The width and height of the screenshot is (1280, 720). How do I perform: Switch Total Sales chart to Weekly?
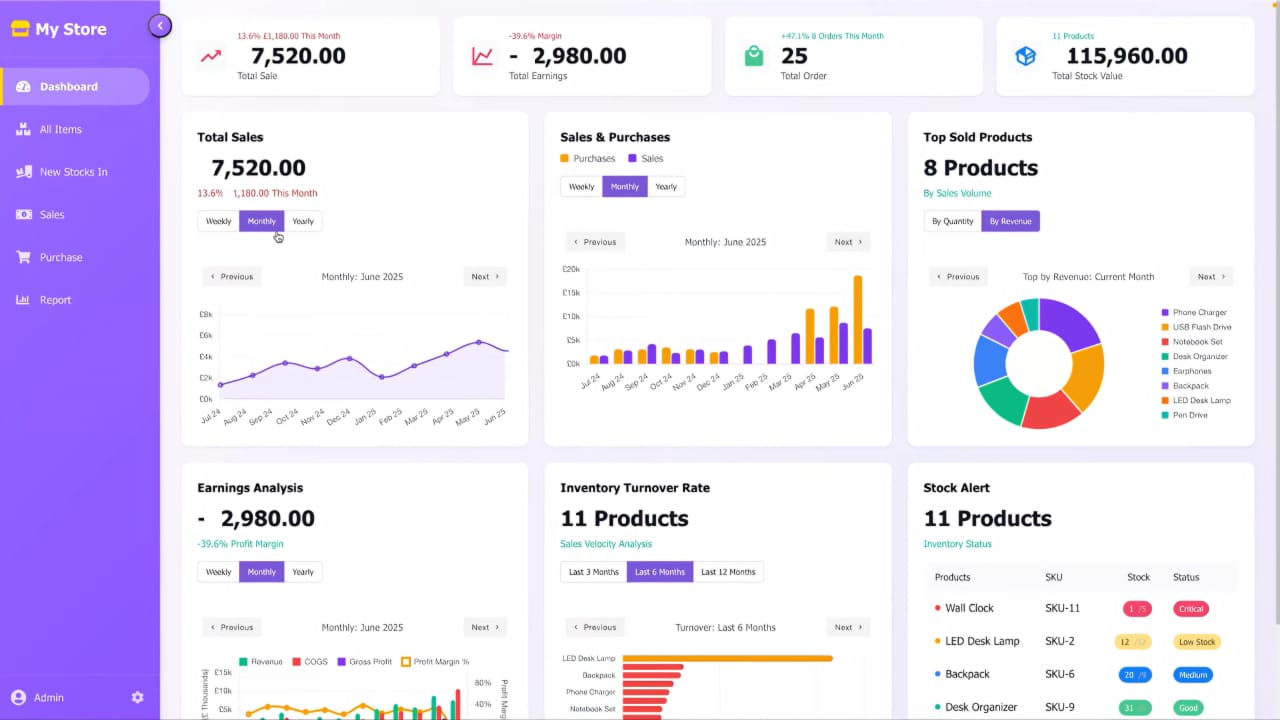pyautogui.click(x=218, y=221)
